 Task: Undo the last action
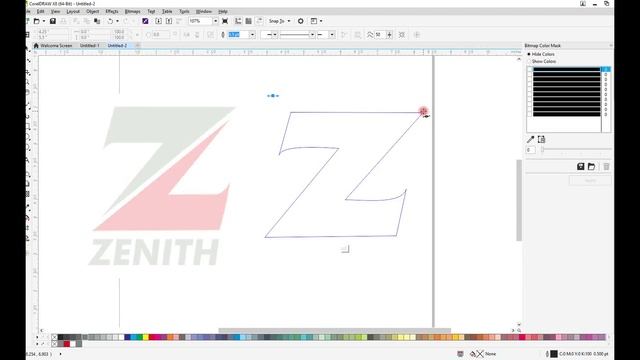click(x=110, y=21)
